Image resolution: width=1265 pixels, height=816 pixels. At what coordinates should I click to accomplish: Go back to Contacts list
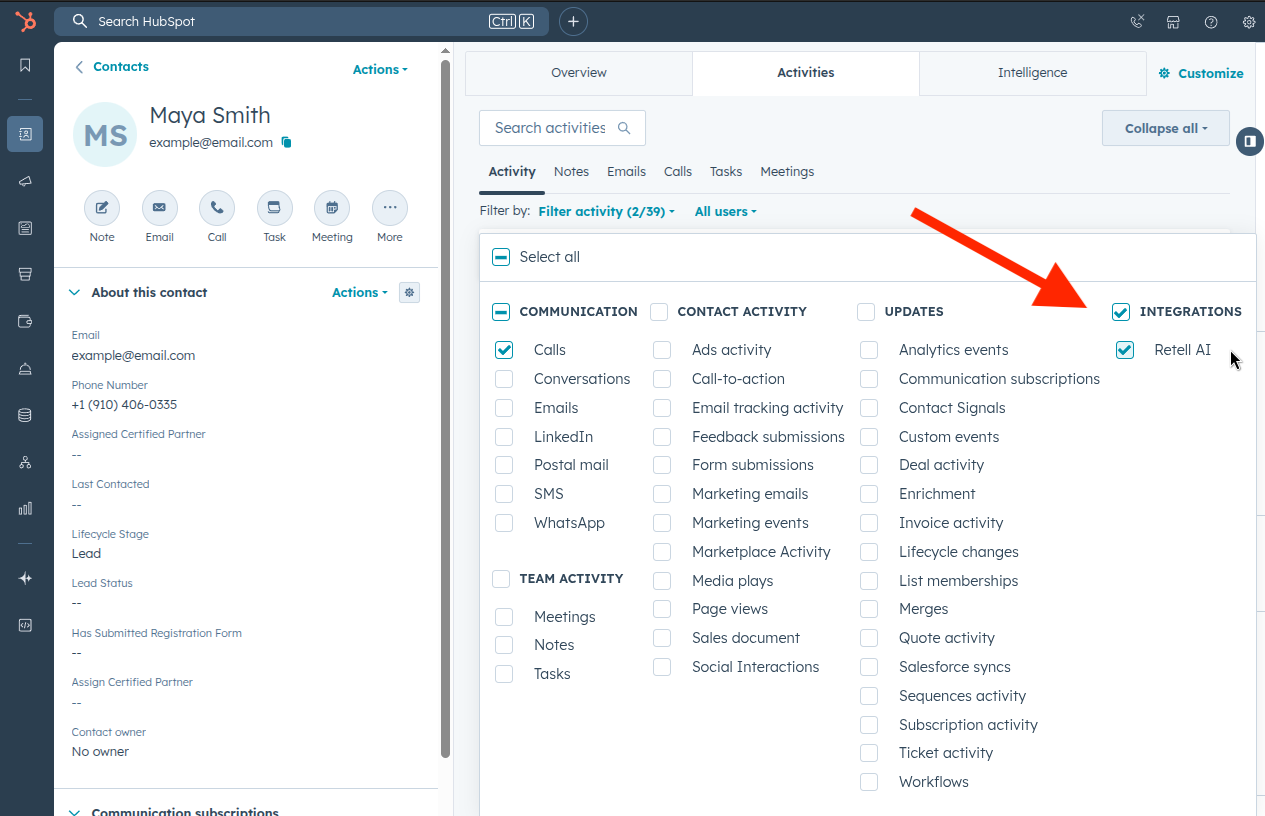coord(112,67)
